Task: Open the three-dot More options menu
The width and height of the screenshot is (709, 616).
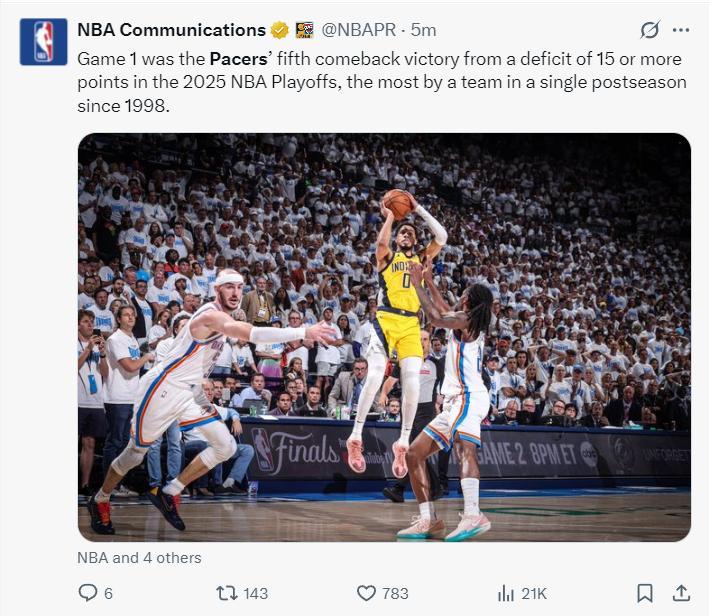Action: tap(681, 30)
